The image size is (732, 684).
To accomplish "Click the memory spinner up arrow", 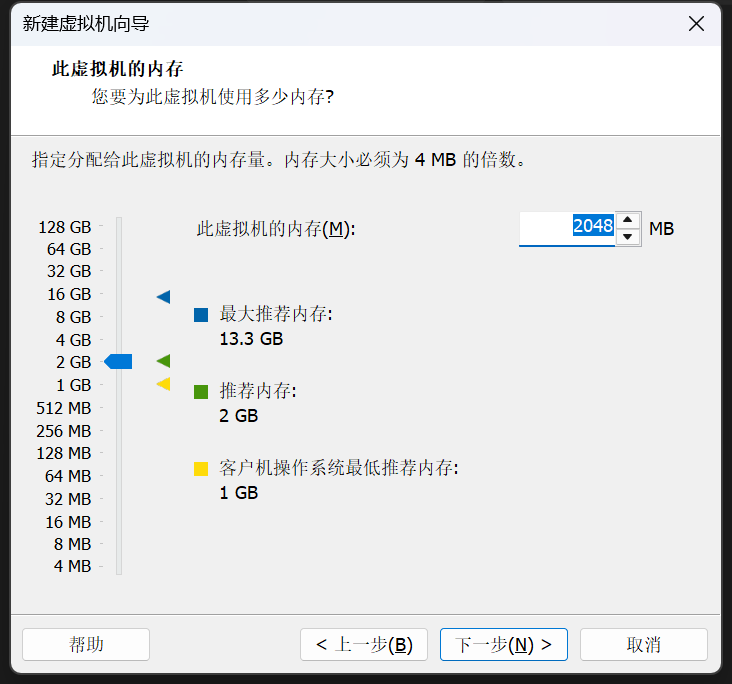I will click(x=627, y=220).
